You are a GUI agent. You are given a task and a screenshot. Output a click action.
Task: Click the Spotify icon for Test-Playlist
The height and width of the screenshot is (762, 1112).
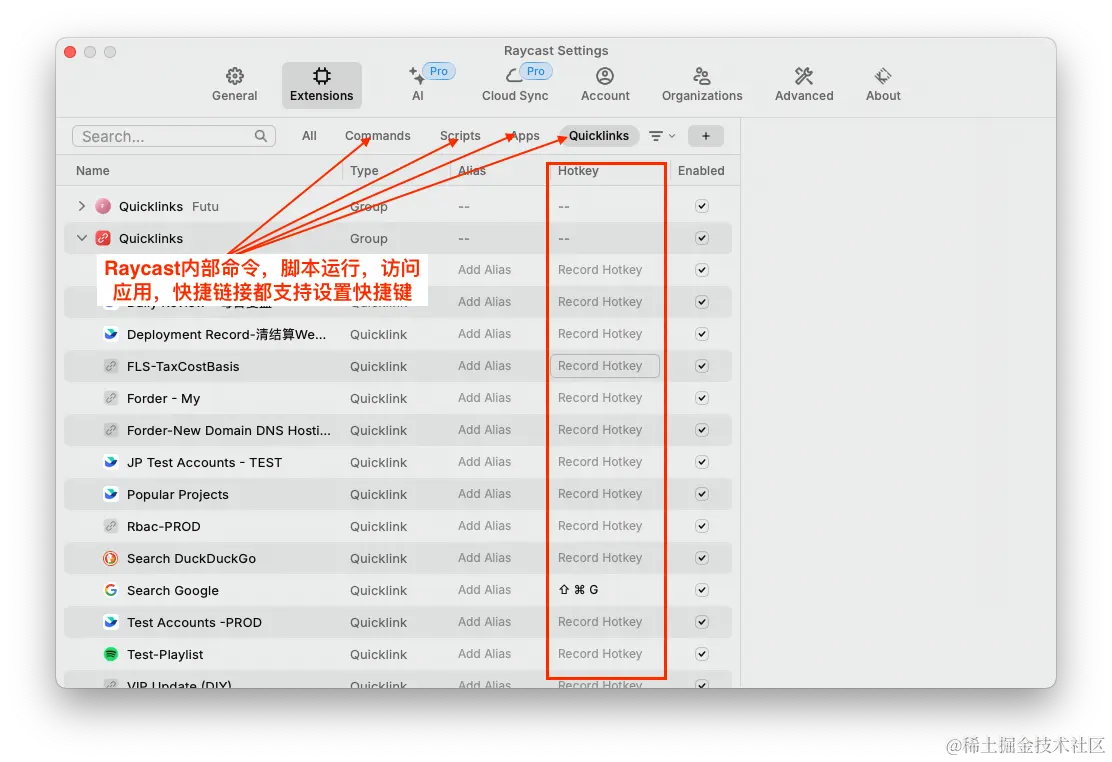point(111,654)
